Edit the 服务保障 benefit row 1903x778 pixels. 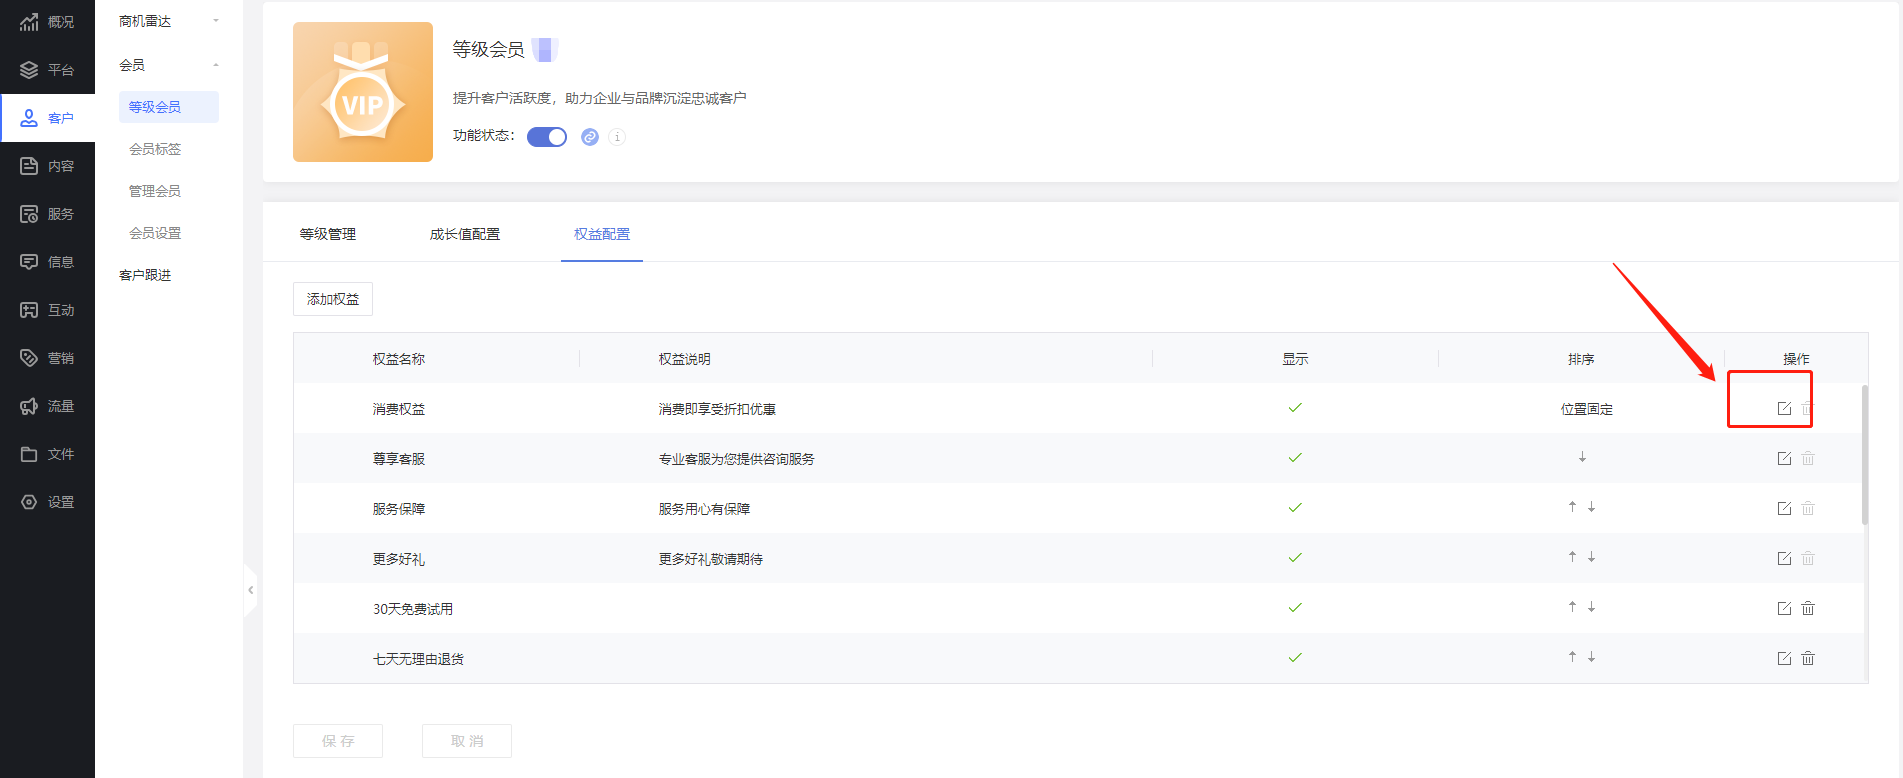tap(1784, 508)
